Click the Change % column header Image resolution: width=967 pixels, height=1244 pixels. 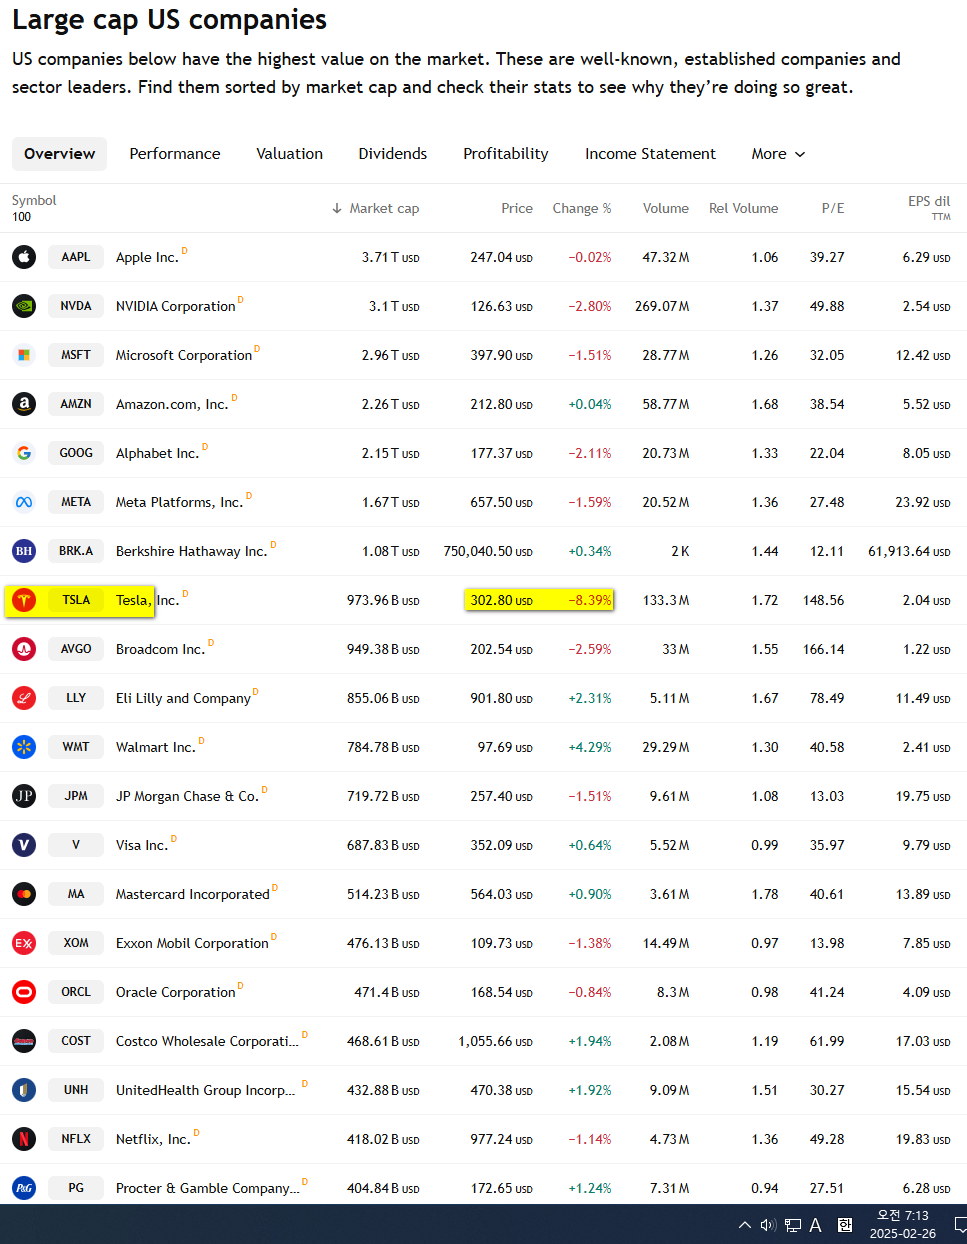point(582,208)
